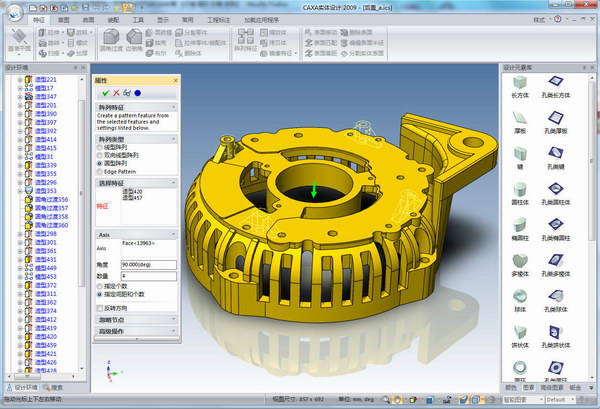Screen dimensions: 600x409
Task: Preview the pattern with the glasses icon
Action: (127, 93)
